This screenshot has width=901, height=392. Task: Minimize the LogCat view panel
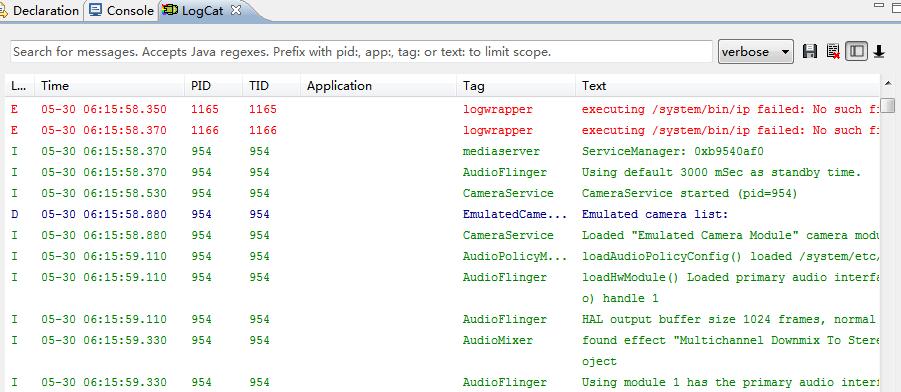click(879, 6)
